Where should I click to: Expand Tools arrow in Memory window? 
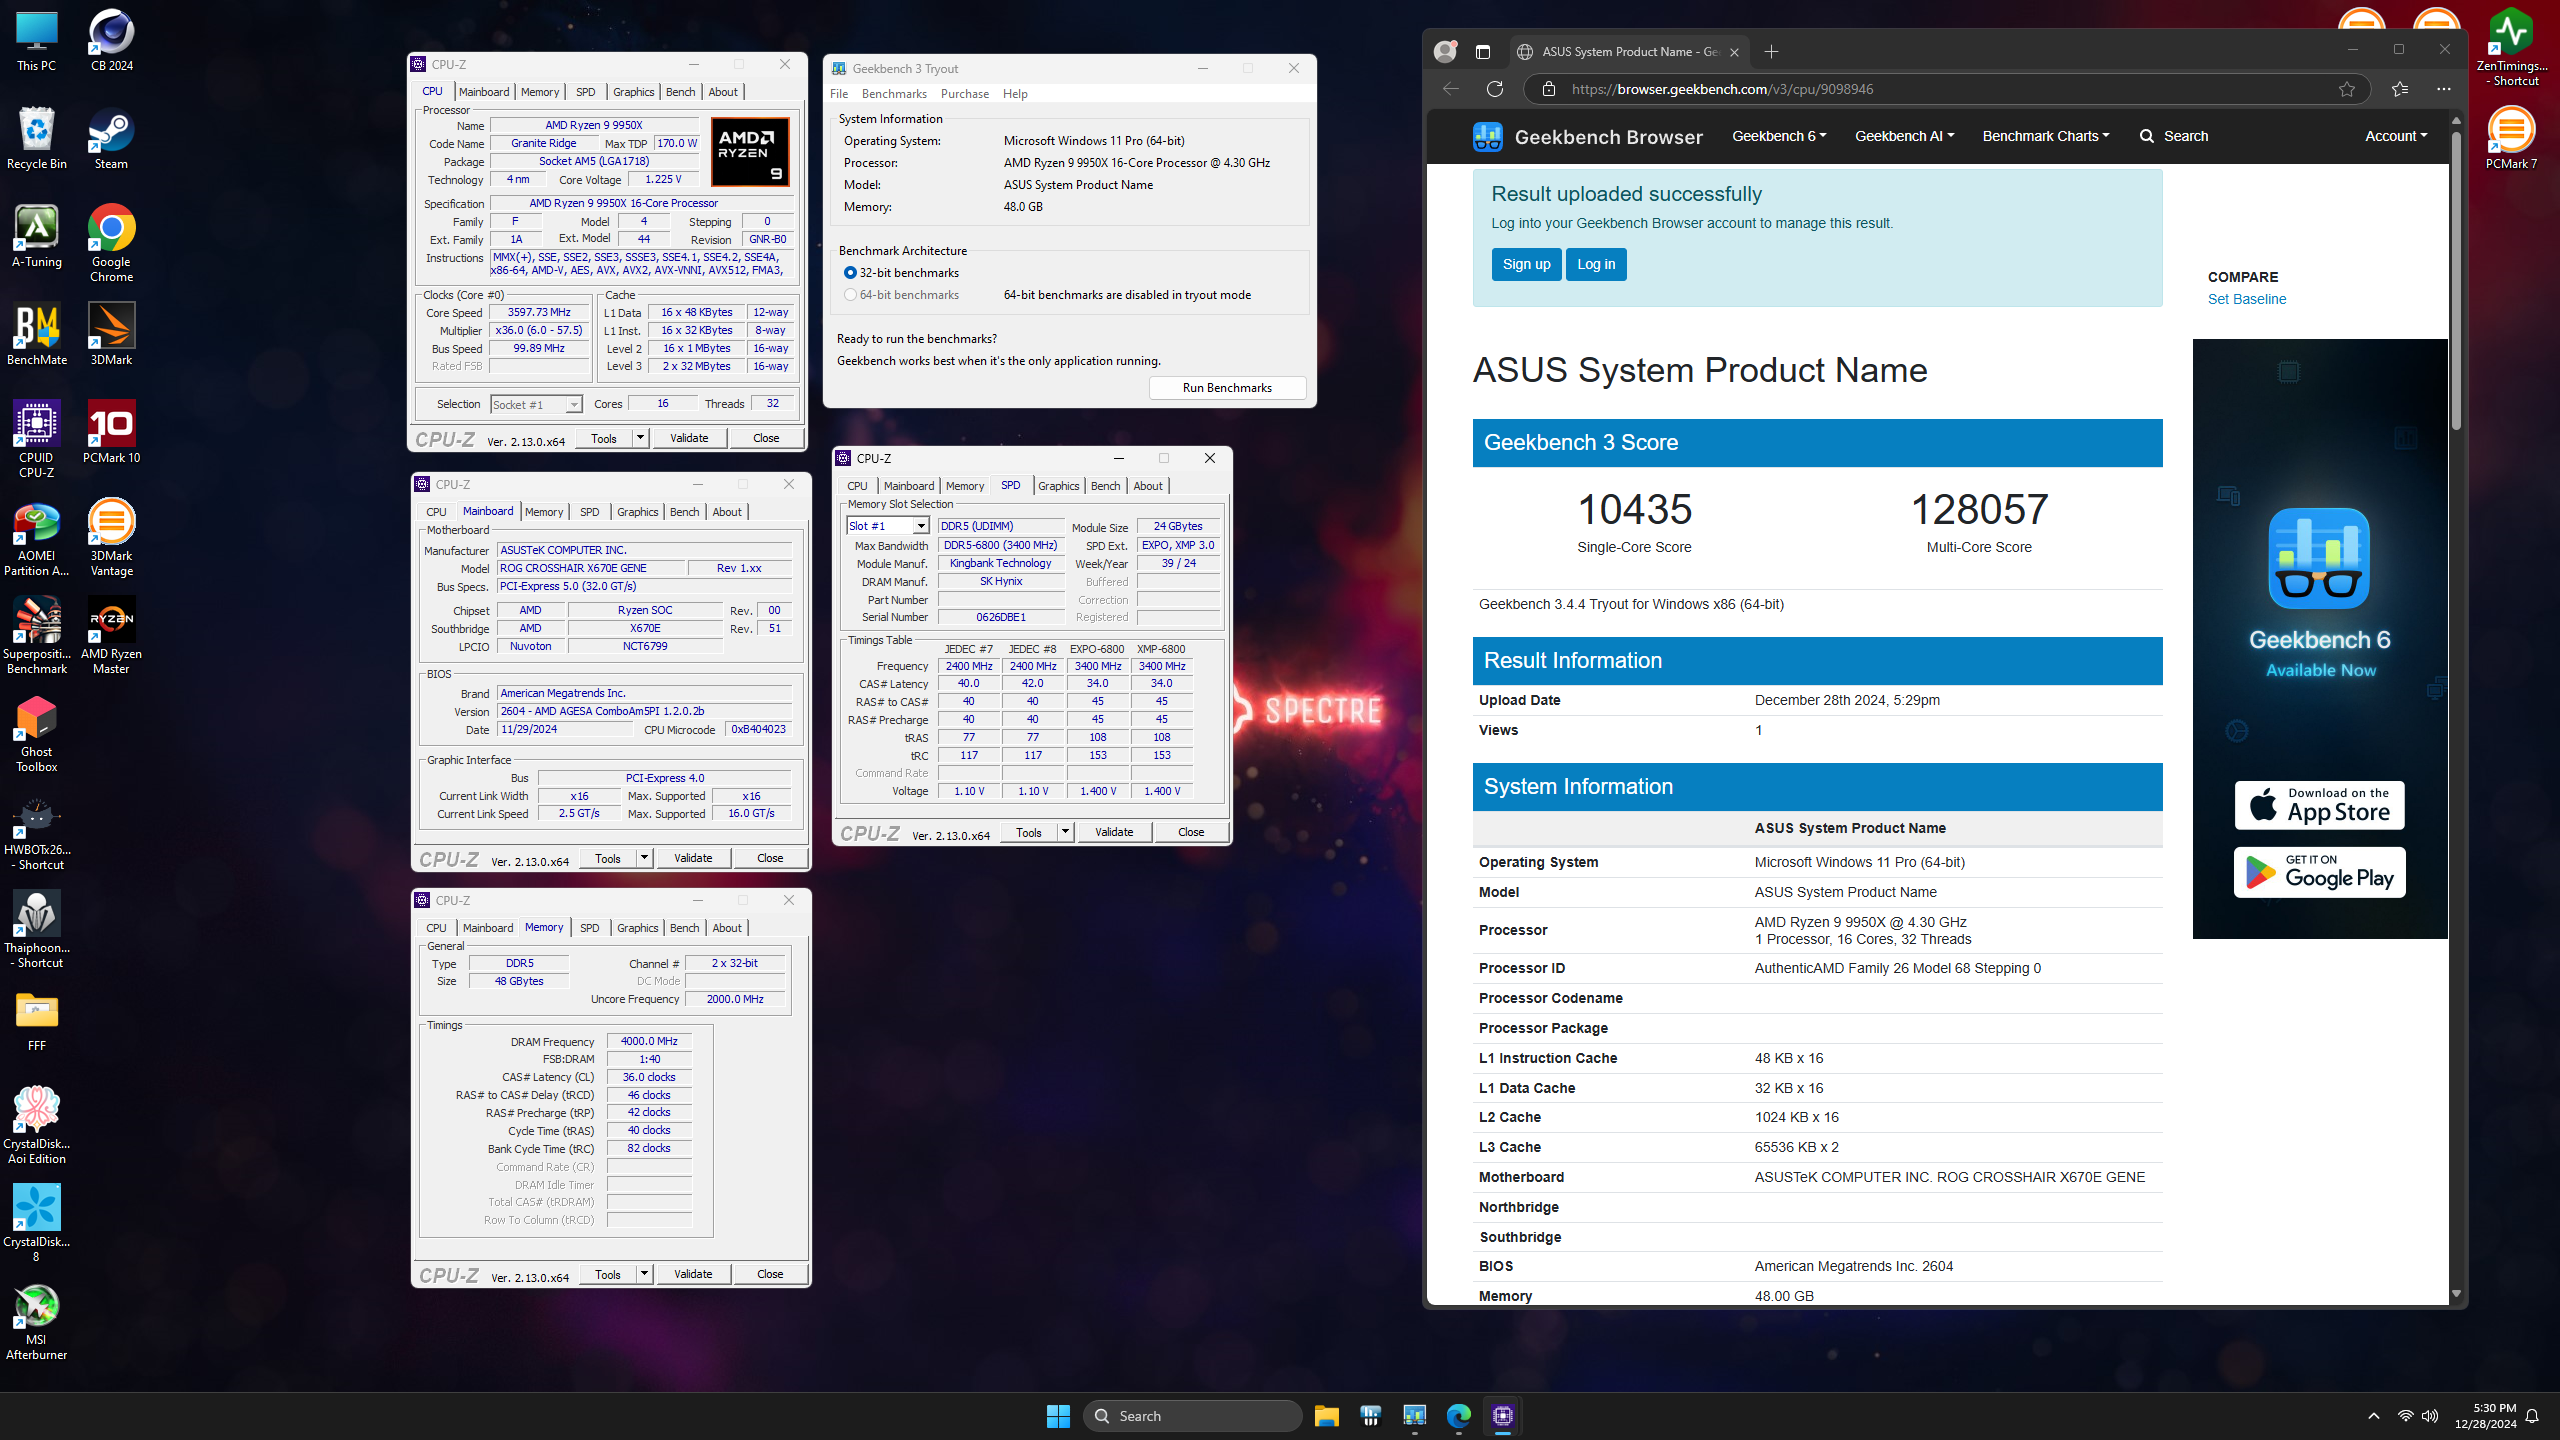(644, 1274)
